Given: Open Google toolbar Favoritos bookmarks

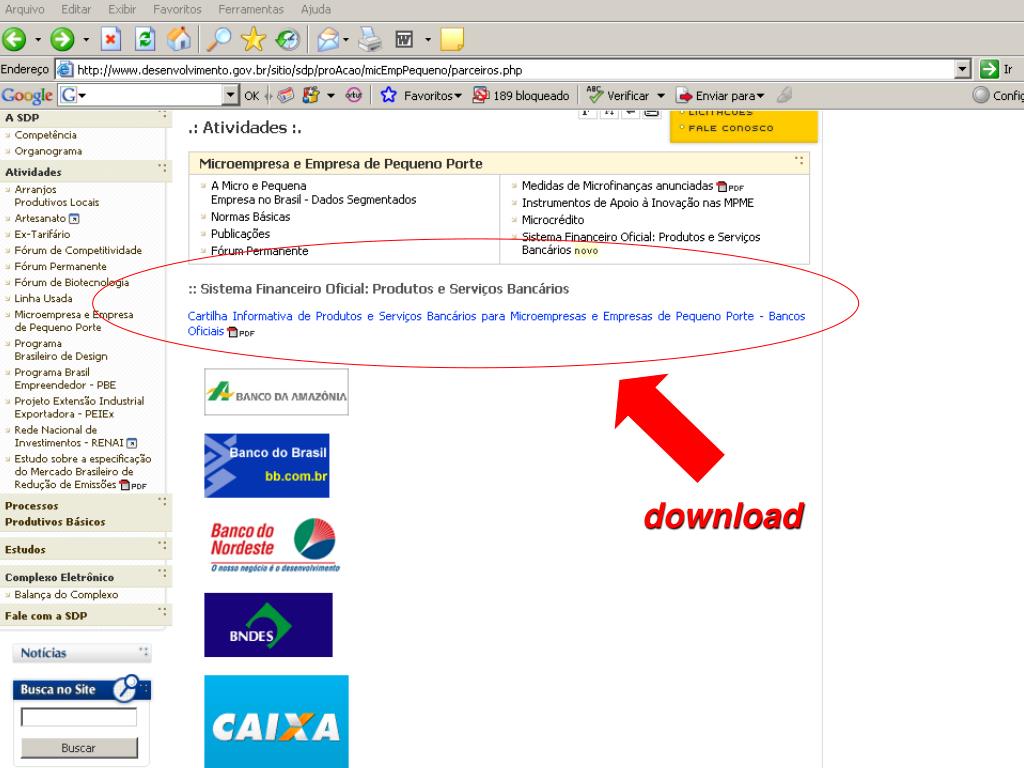Looking at the screenshot, I should (x=421, y=95).
